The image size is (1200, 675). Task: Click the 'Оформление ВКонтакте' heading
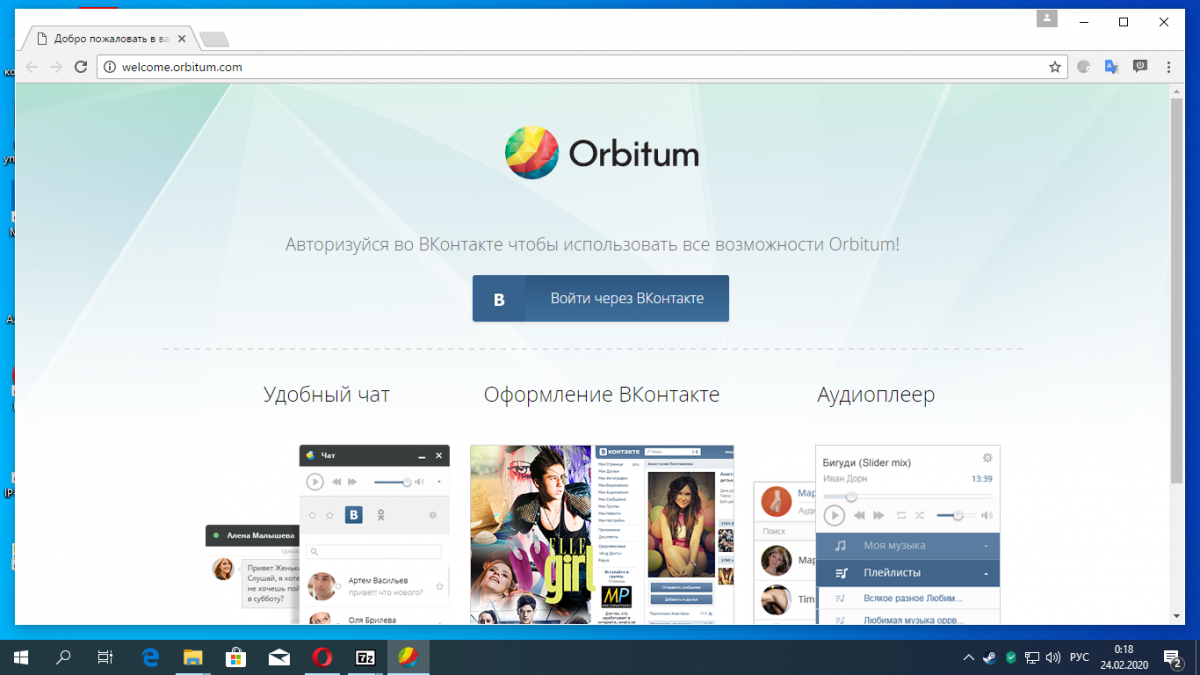coord(601,395)
